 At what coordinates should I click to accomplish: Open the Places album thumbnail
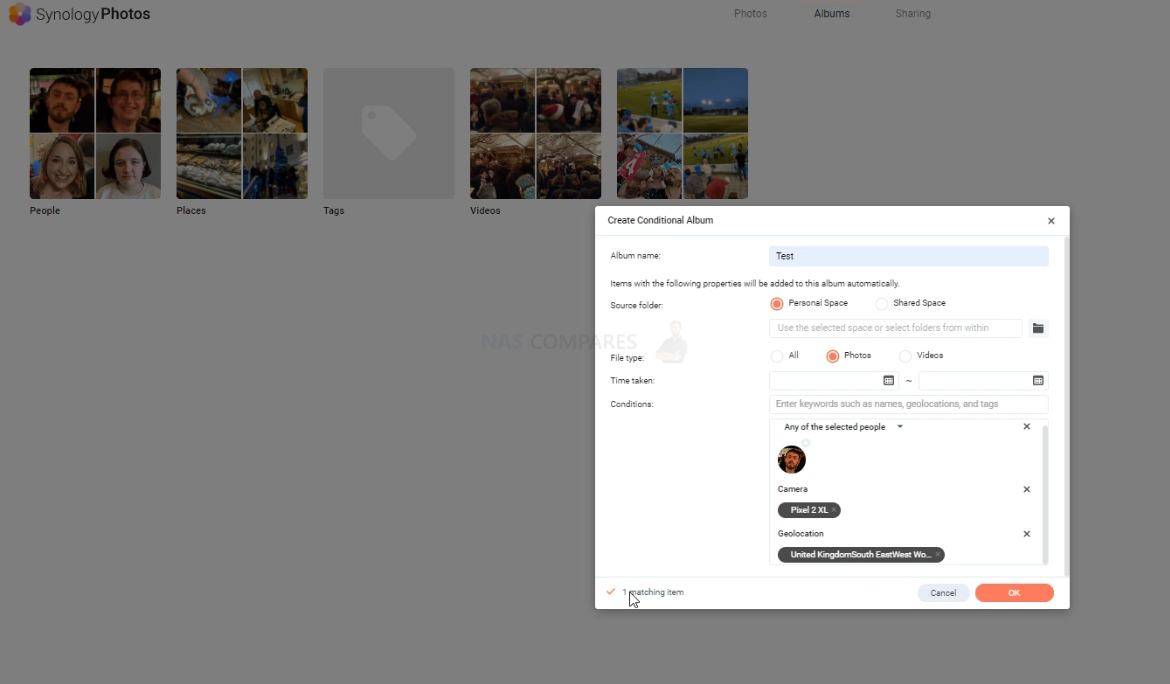click(x=242, y=134)
